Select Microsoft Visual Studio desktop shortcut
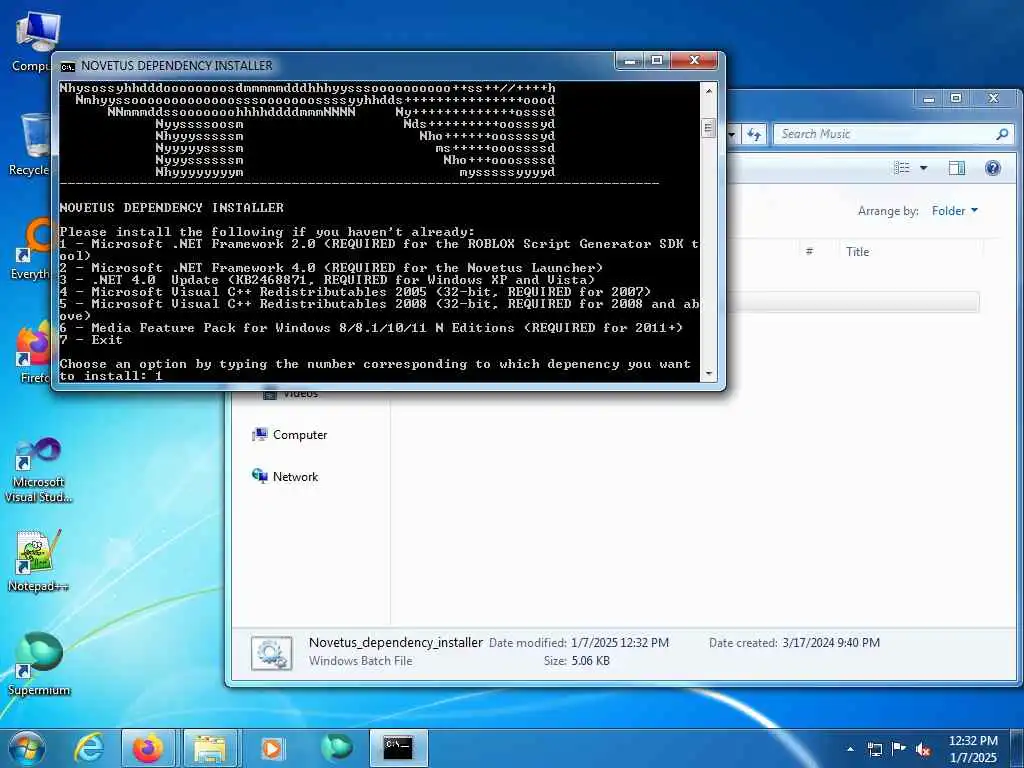The width and height of the screenshot is (1024, 768). pyautogui.click(x=39, y=470)
